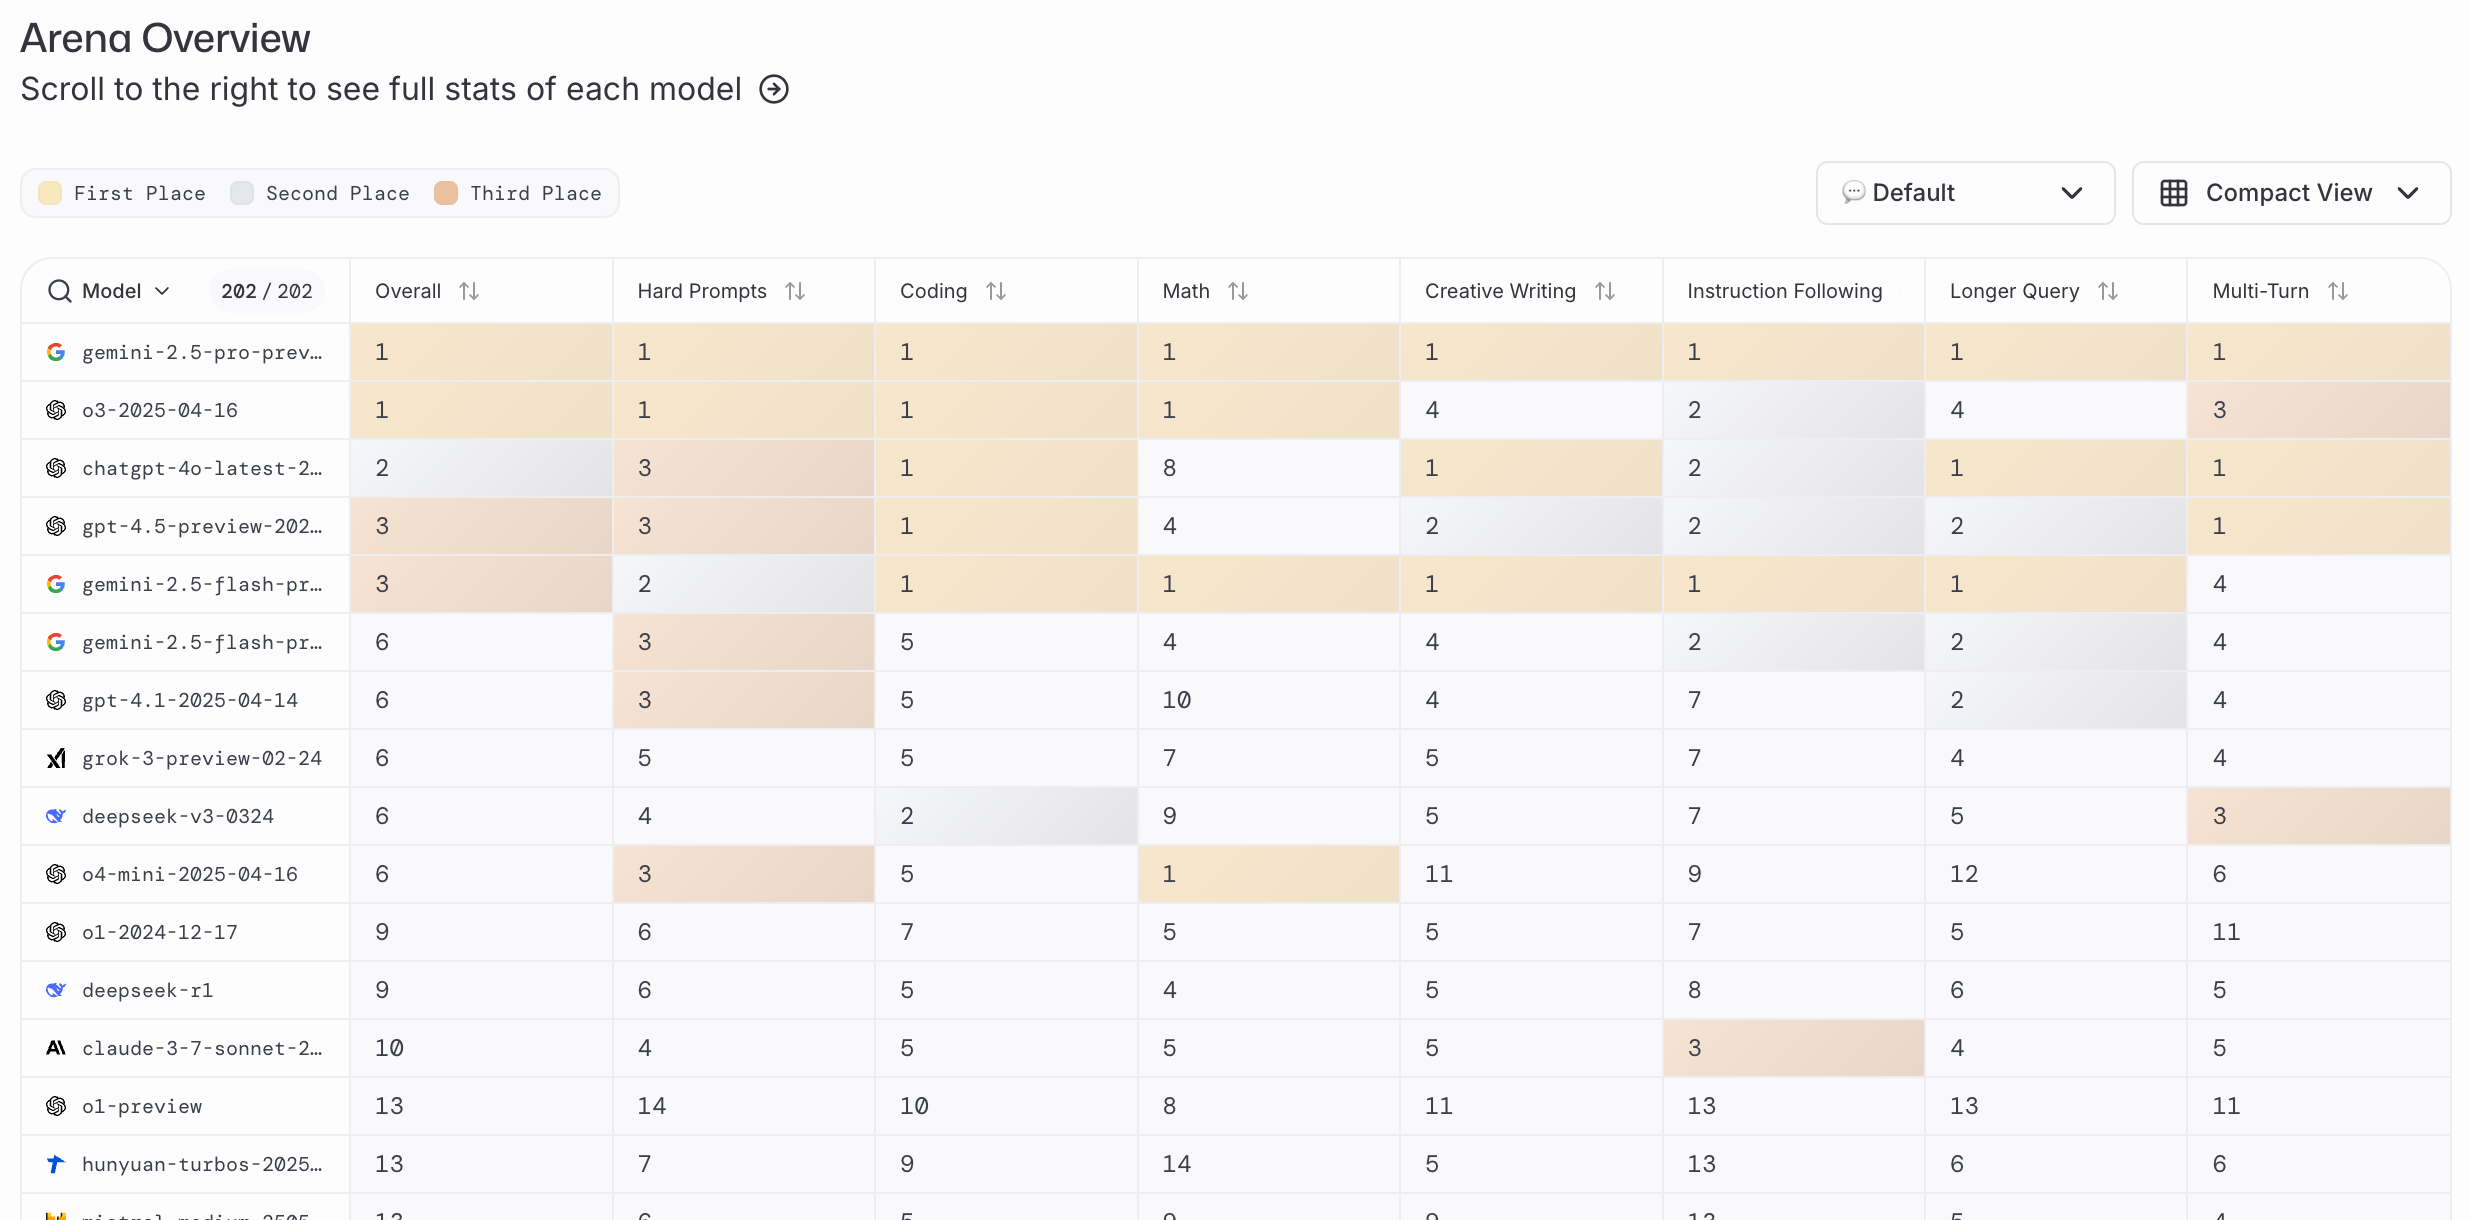Screen dimensions: 2470x1220
Task: Click the scroll-right arrow circle icon
Action: [x=774, y=89]
